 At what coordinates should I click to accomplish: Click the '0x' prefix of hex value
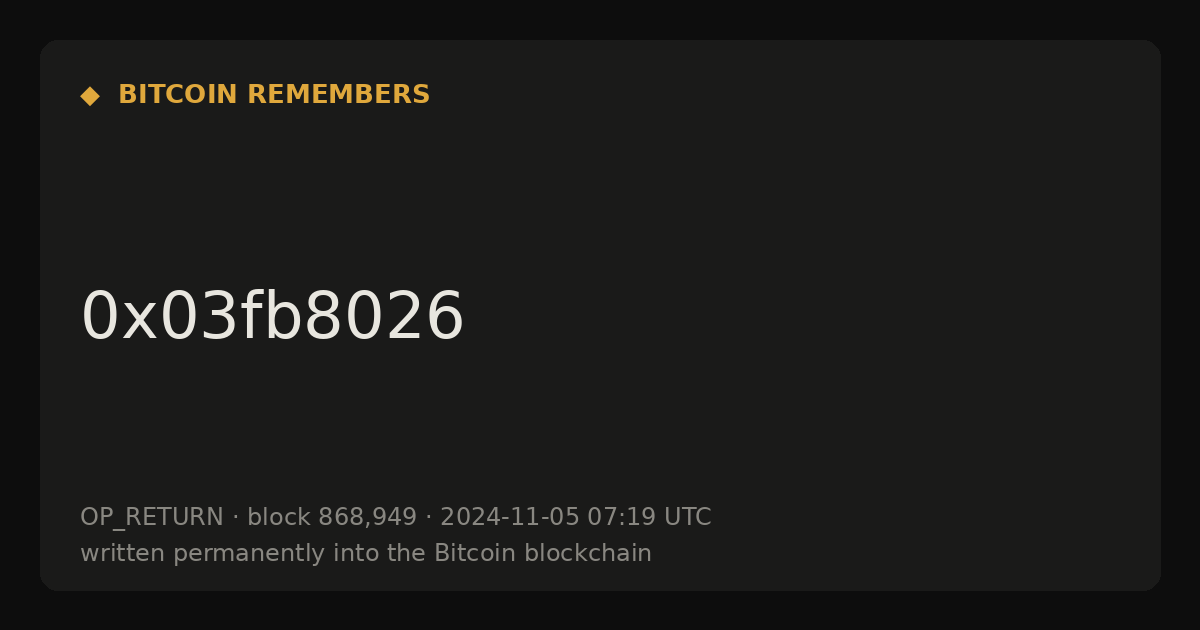point(119,317)
